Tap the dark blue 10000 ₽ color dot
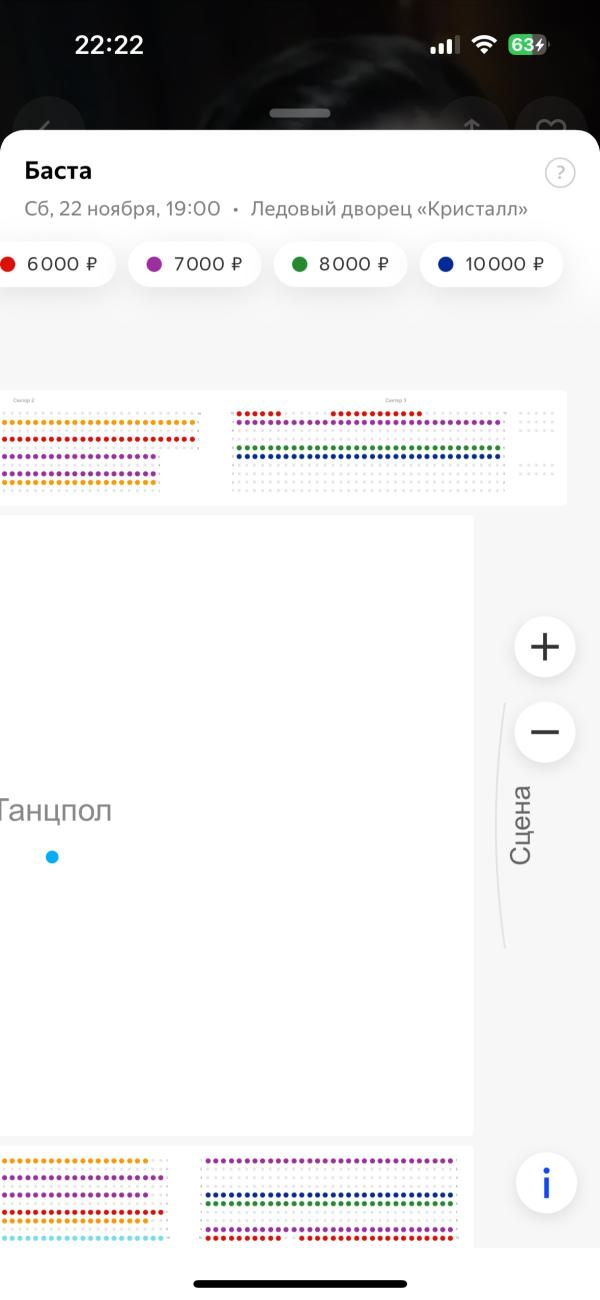 [446, 265]
